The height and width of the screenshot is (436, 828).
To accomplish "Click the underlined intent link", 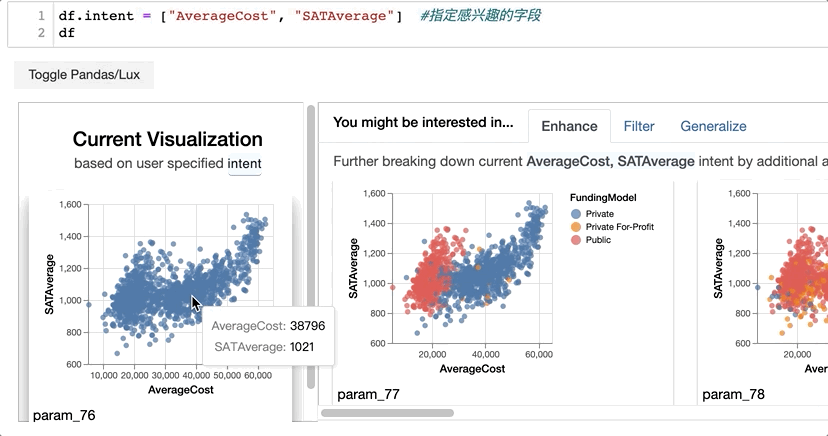I will 244,164.
